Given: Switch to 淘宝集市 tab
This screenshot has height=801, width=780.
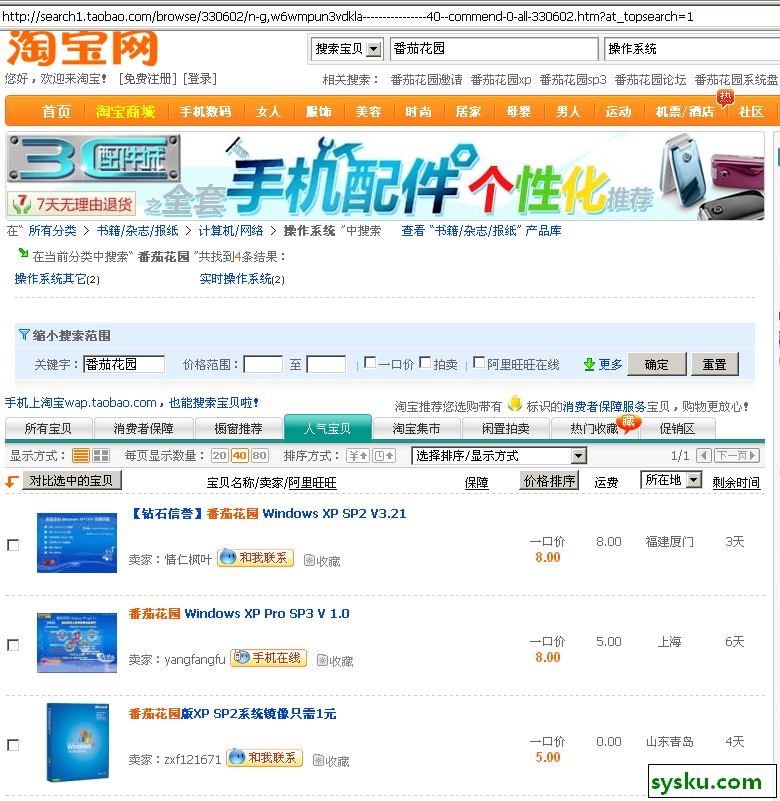Looking at the screenshot, I should [x=416, y=429].
